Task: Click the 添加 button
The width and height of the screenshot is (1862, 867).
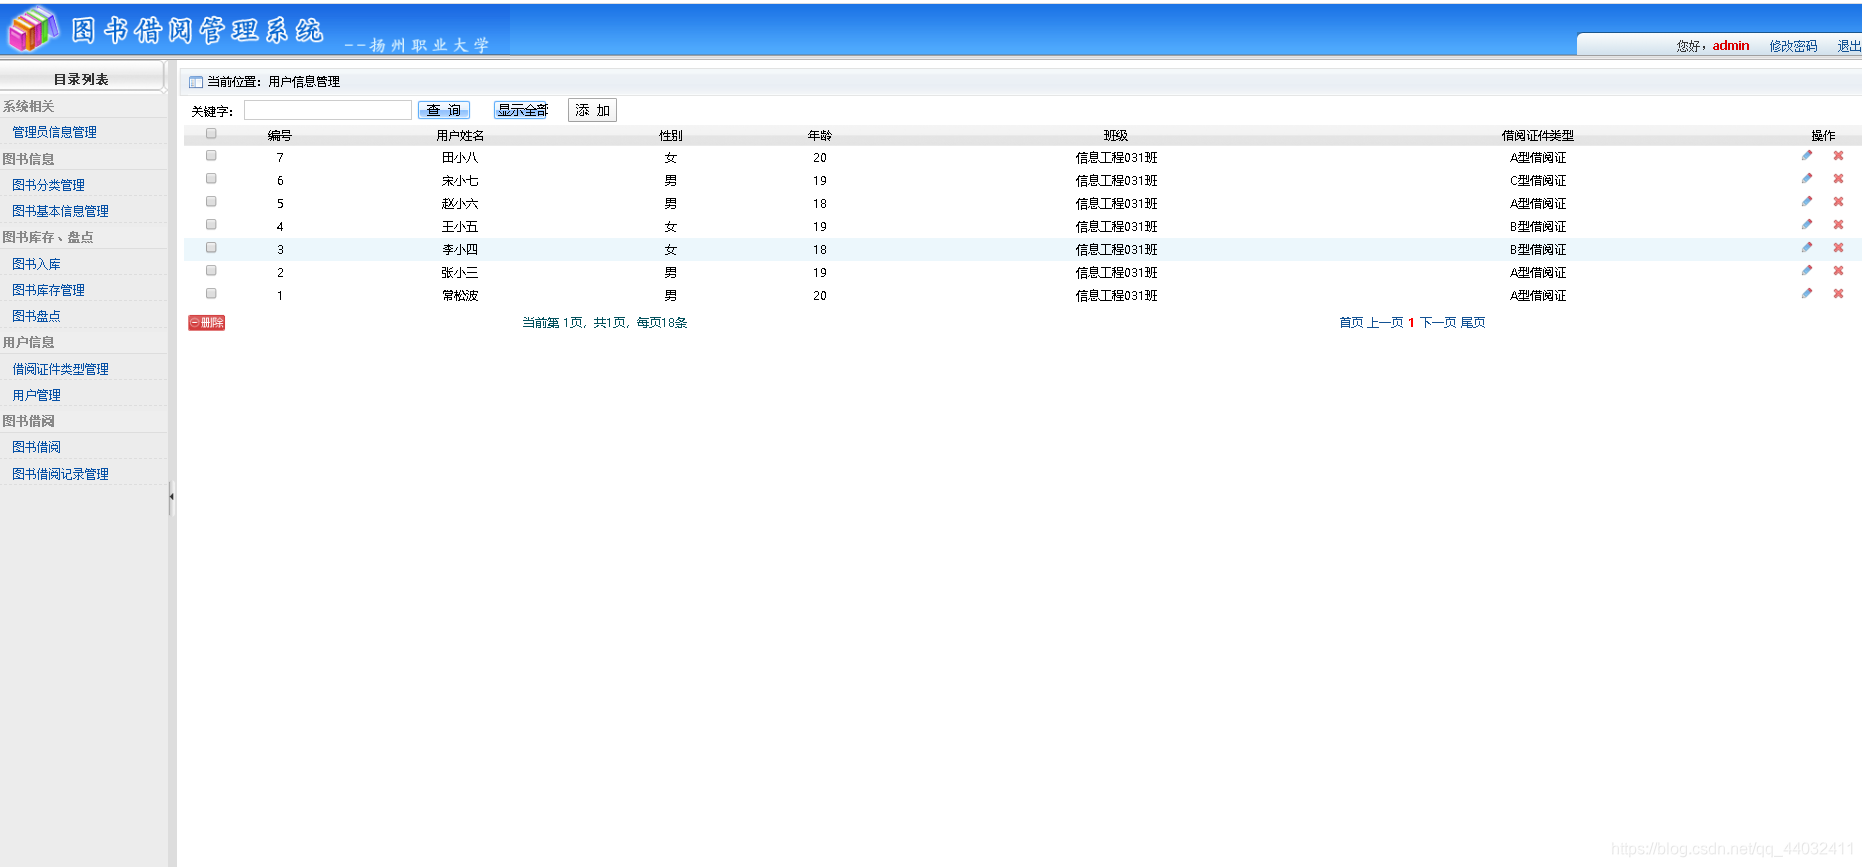Action: (592, 110)
